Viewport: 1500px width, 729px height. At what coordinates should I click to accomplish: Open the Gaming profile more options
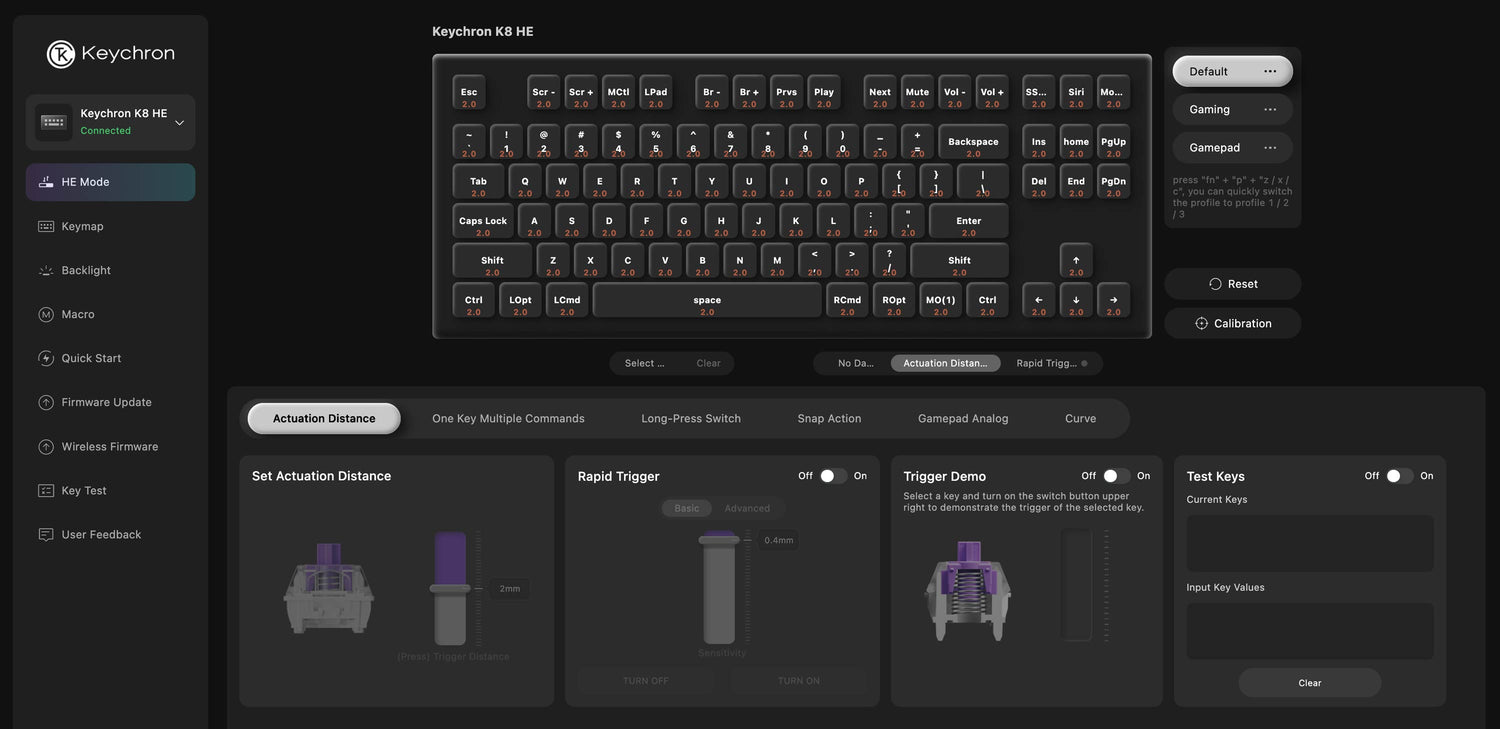[1270, 109]
